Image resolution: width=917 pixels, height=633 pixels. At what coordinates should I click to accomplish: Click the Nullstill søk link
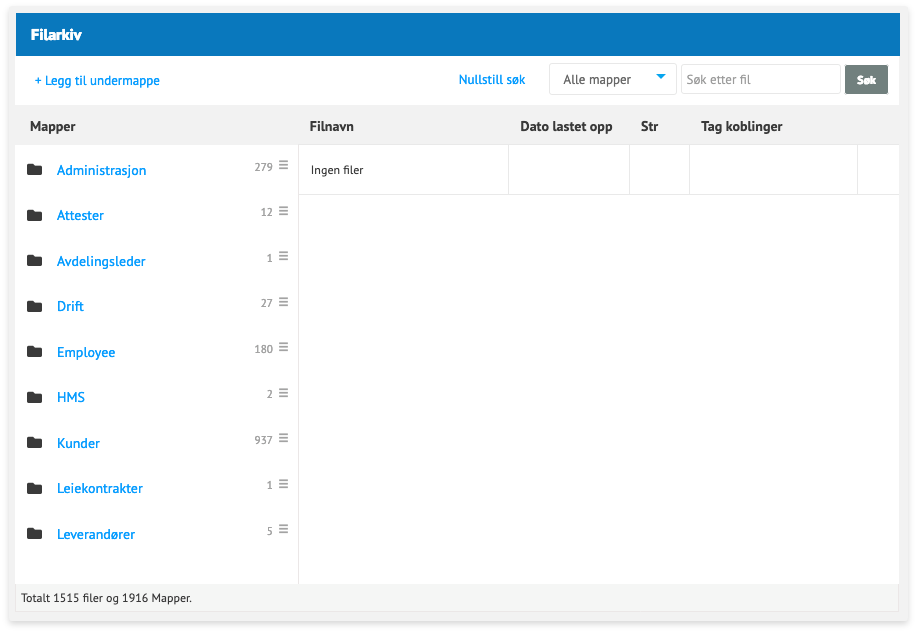click(491, 80)
